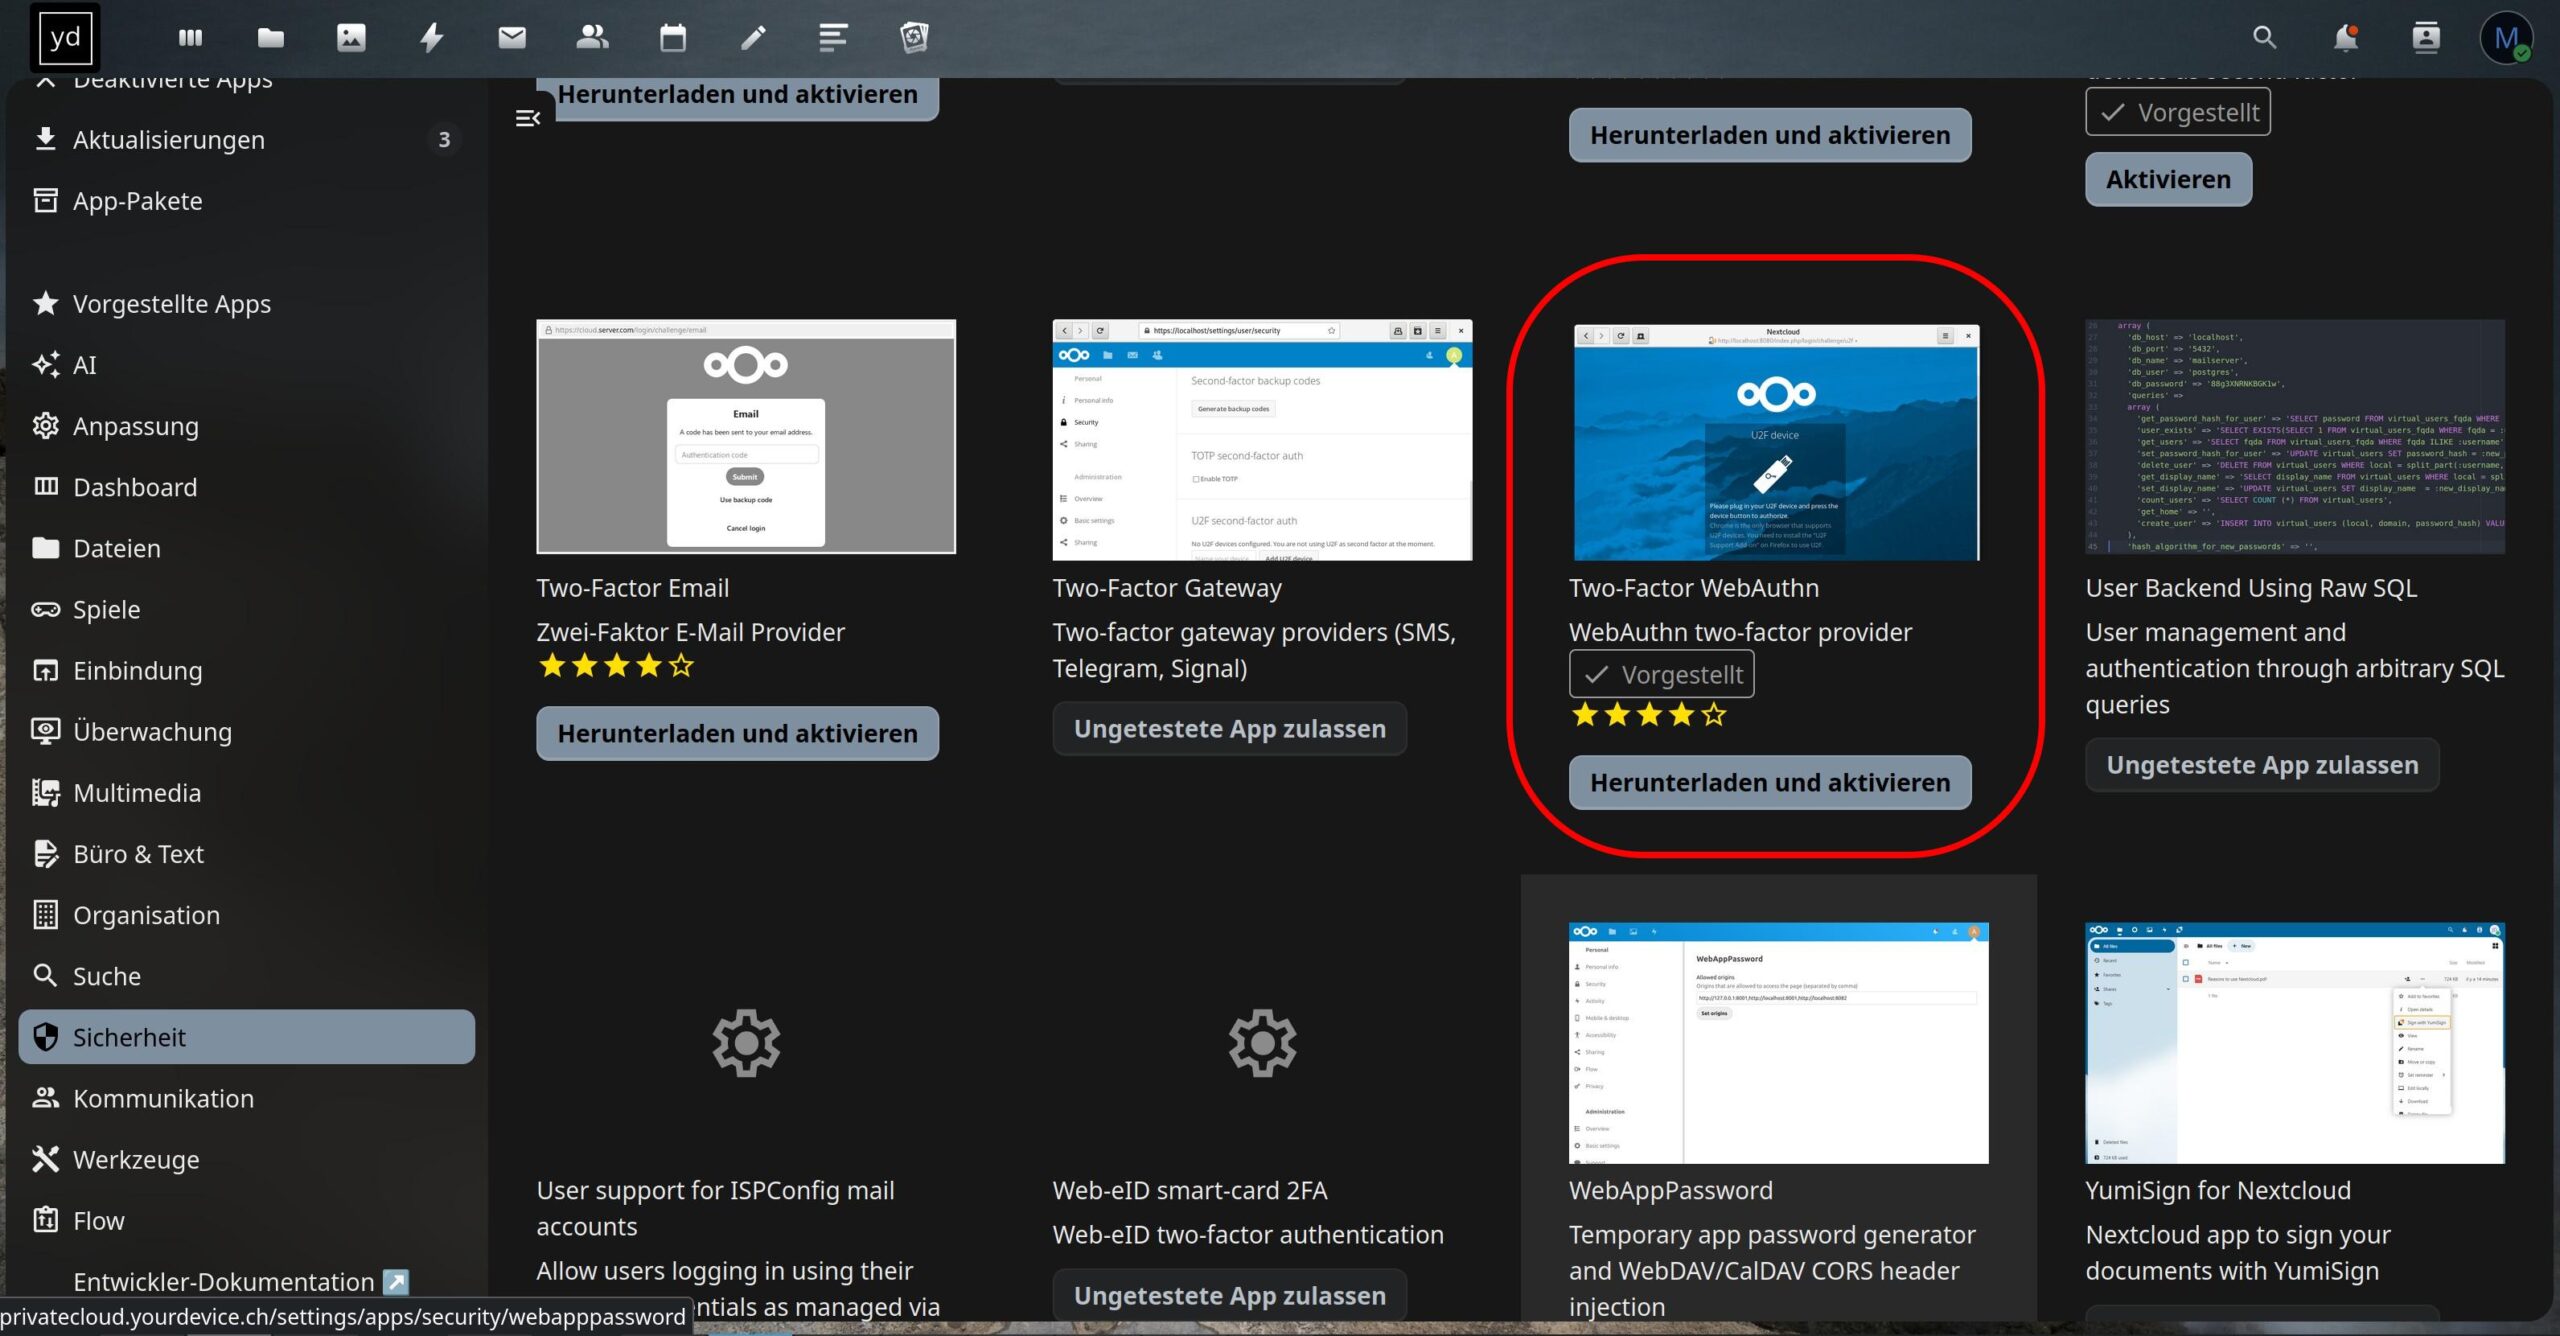This screenshot has width=2560, height=1336.
Task: Download and activate Two-Factor WebAuthn
Action: [1769, 783]
